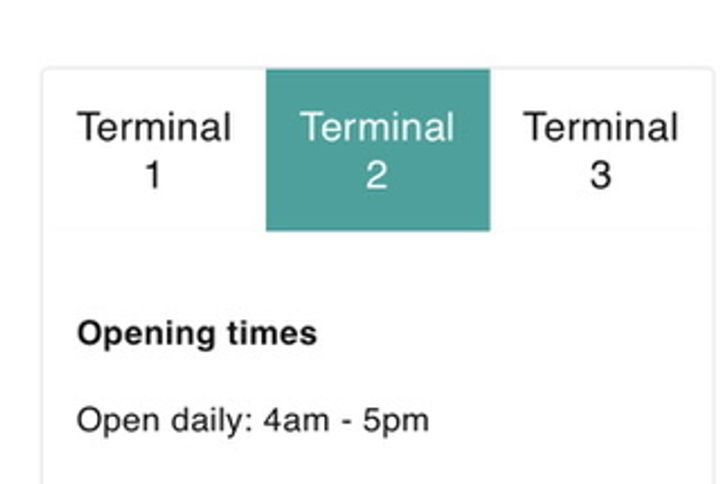Open the Terminal 3 tab
This screenshot has height=484, width=720.
(600, 150)
